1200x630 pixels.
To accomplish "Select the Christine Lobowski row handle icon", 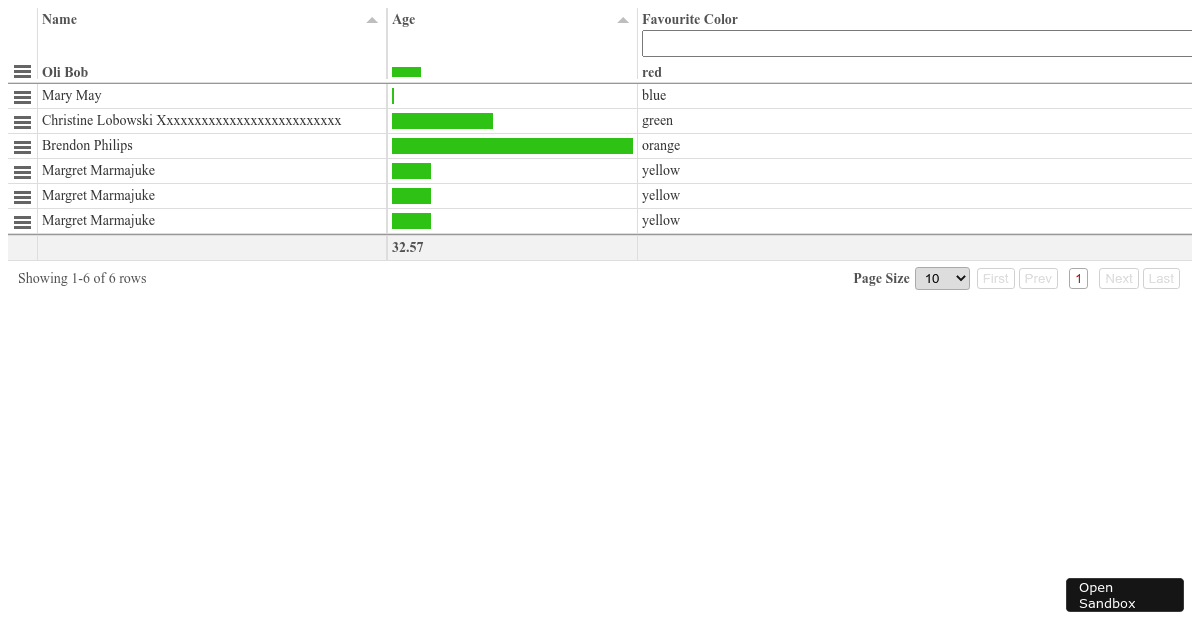I will [22, 122].
